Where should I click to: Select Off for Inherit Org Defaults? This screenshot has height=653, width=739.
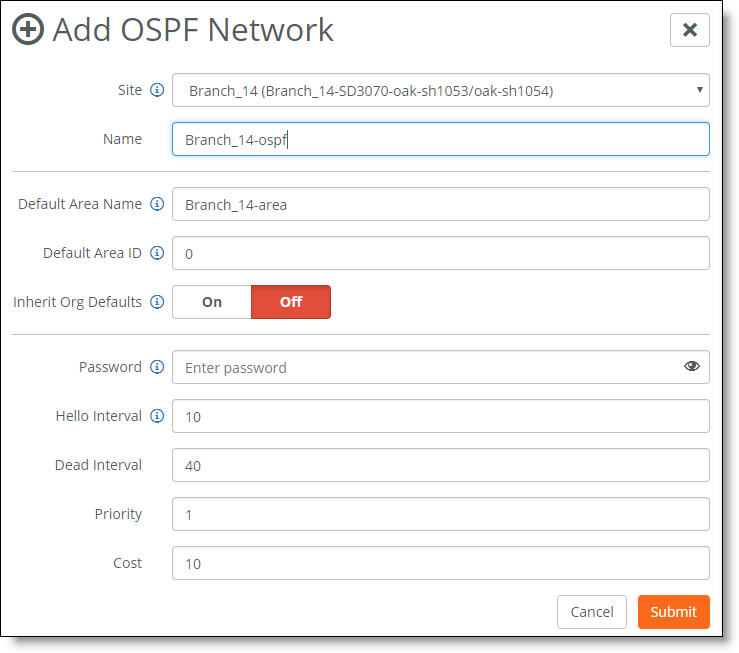click(x=291, y=302)
